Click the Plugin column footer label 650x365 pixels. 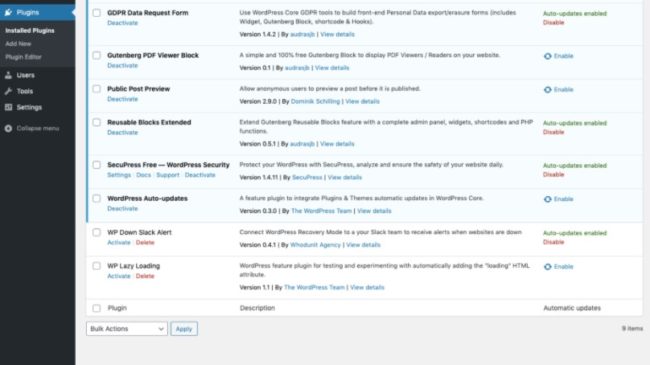click(117, 308)
